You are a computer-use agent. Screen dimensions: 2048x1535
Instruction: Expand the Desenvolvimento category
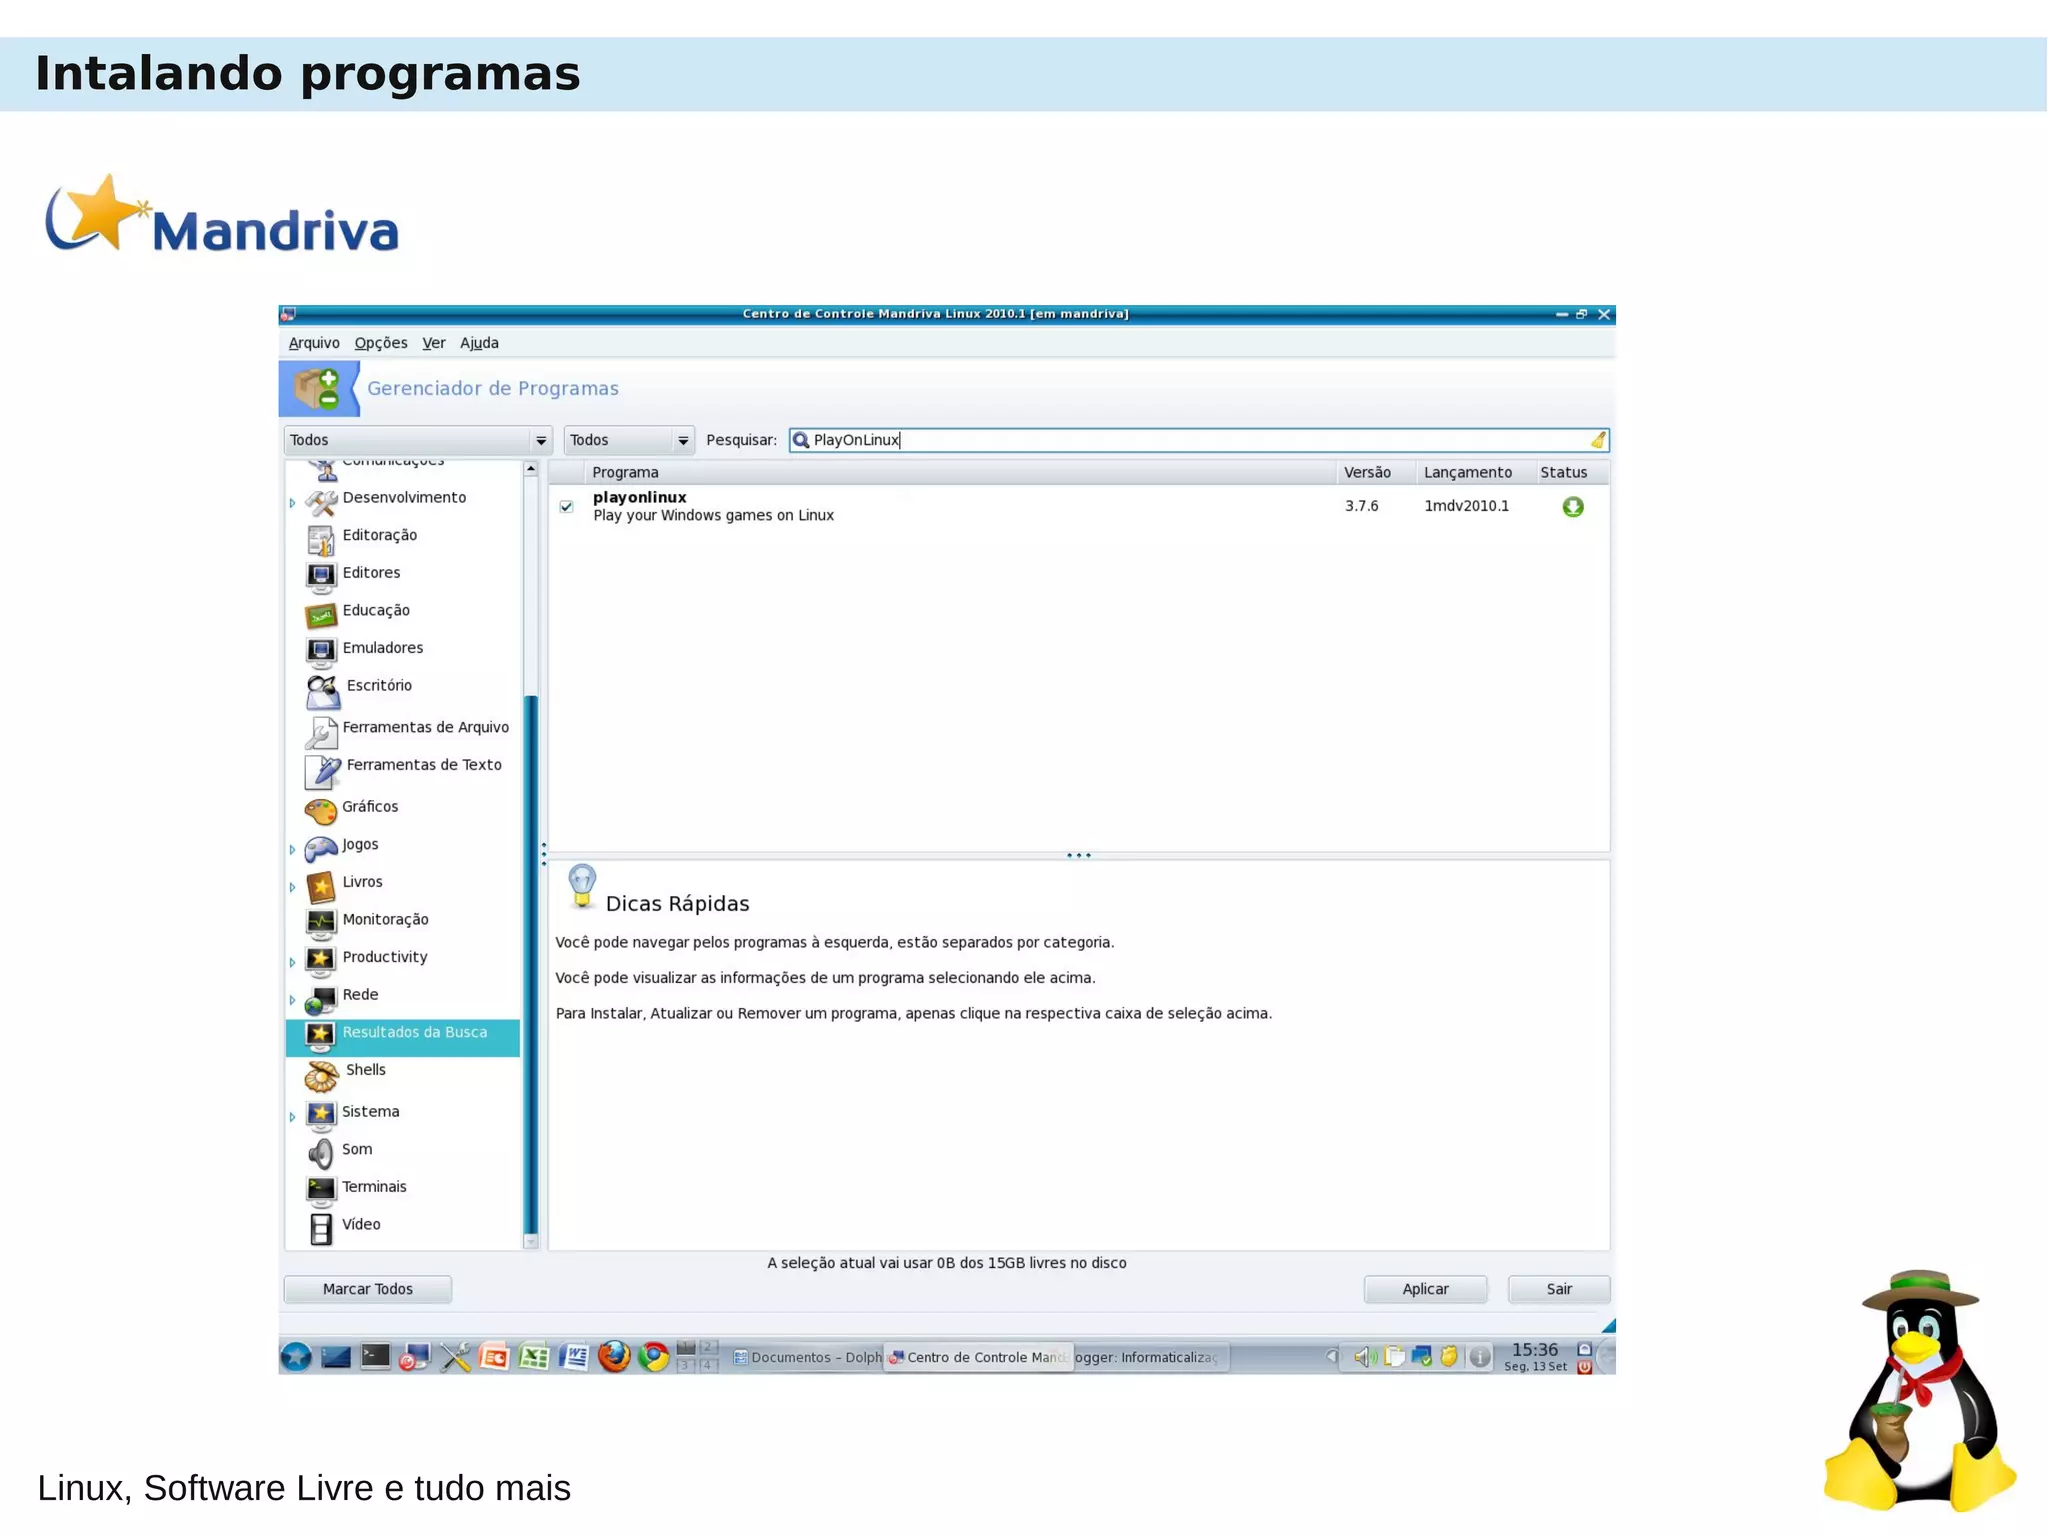click(x=292, y=503)
